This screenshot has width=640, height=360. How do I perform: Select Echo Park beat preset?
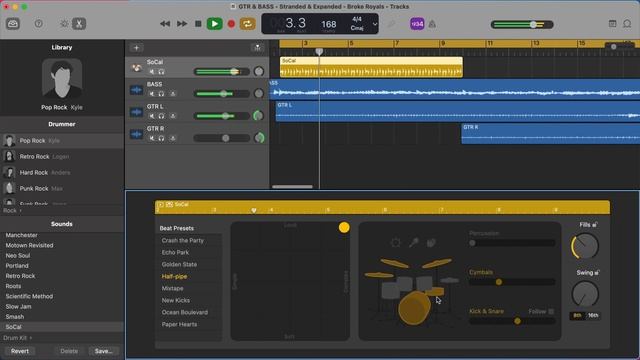175,252
